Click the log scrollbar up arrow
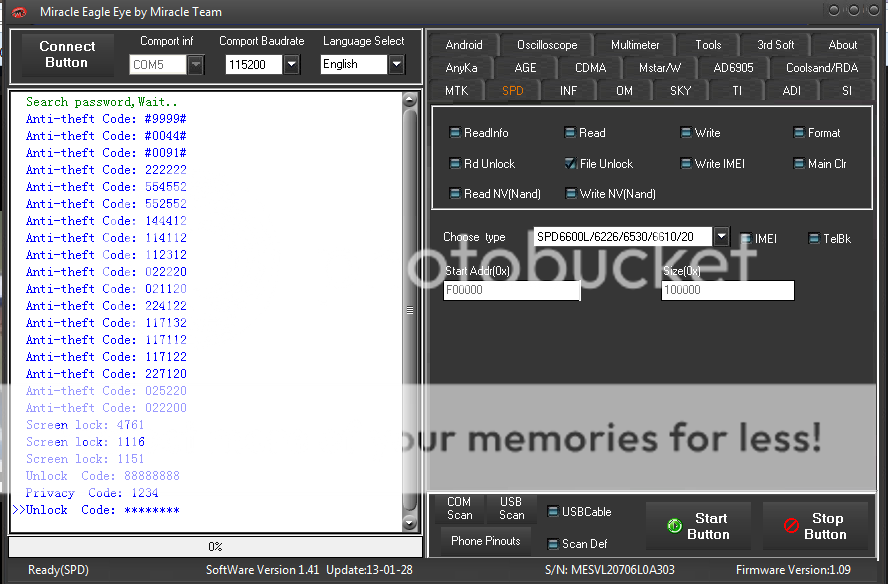Viewport: 888px width, 584px height. tap(409, 100)
